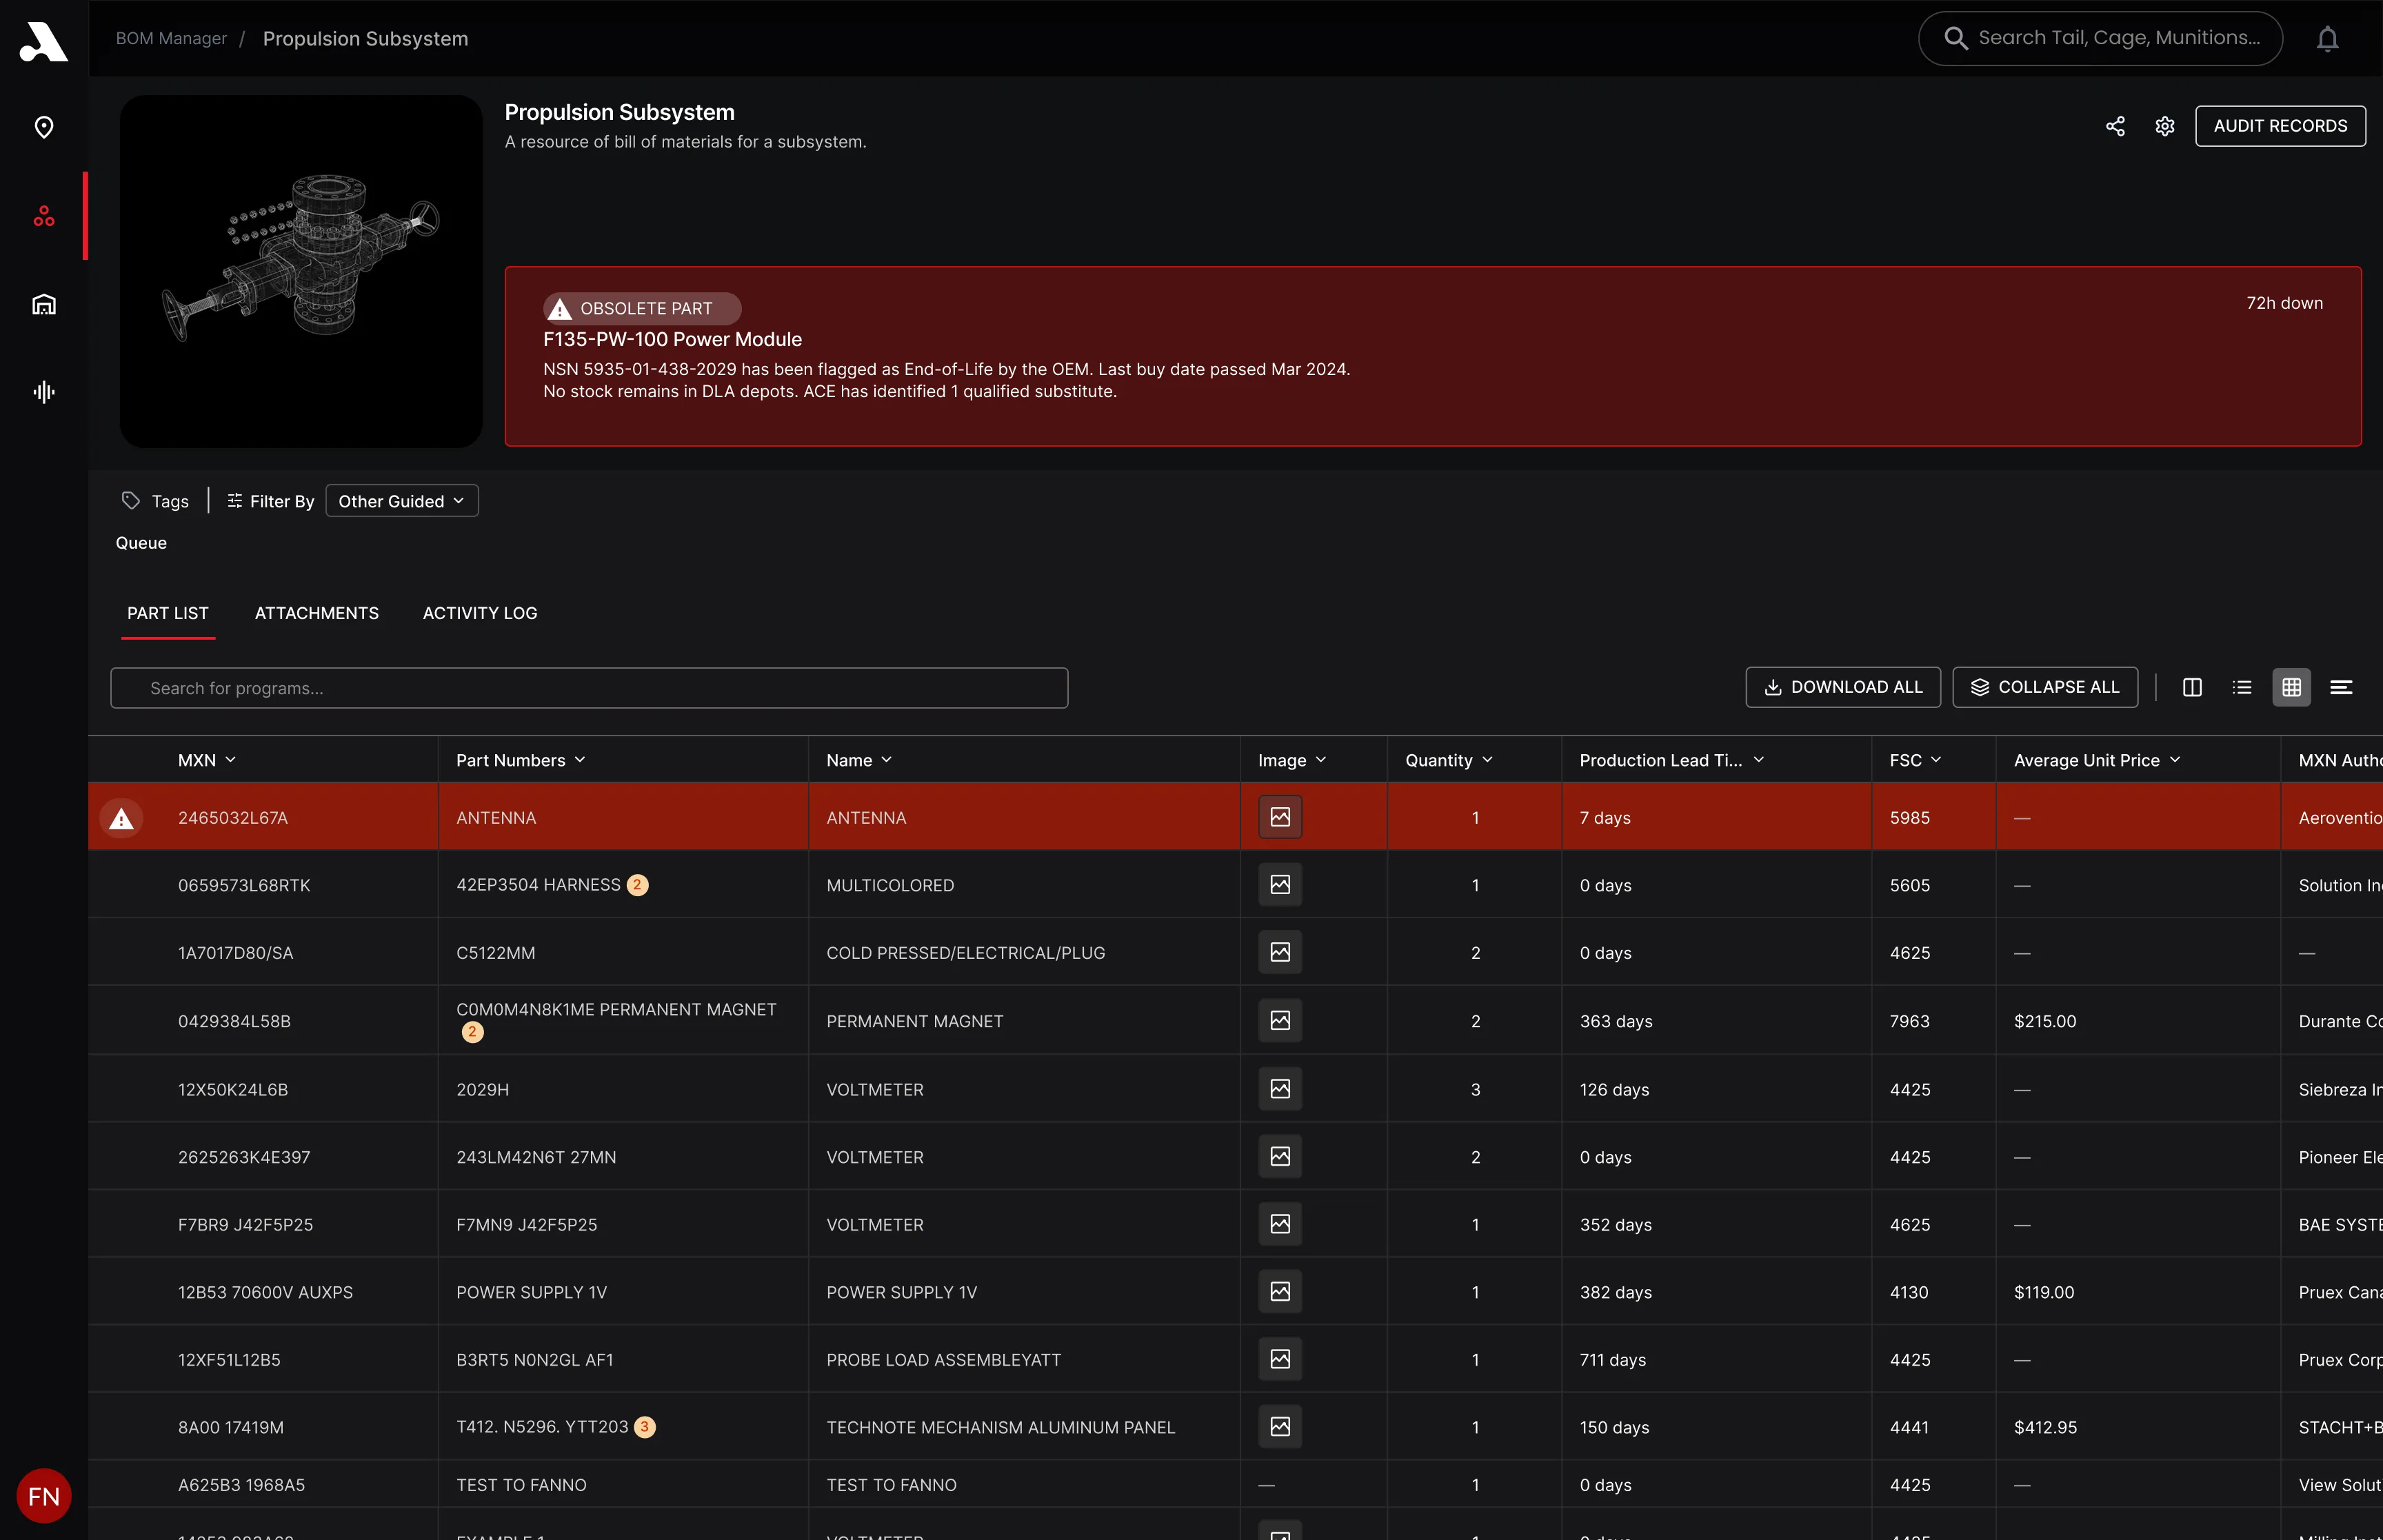
Task: Open the FN user avatar
Action: [44, 1496]
